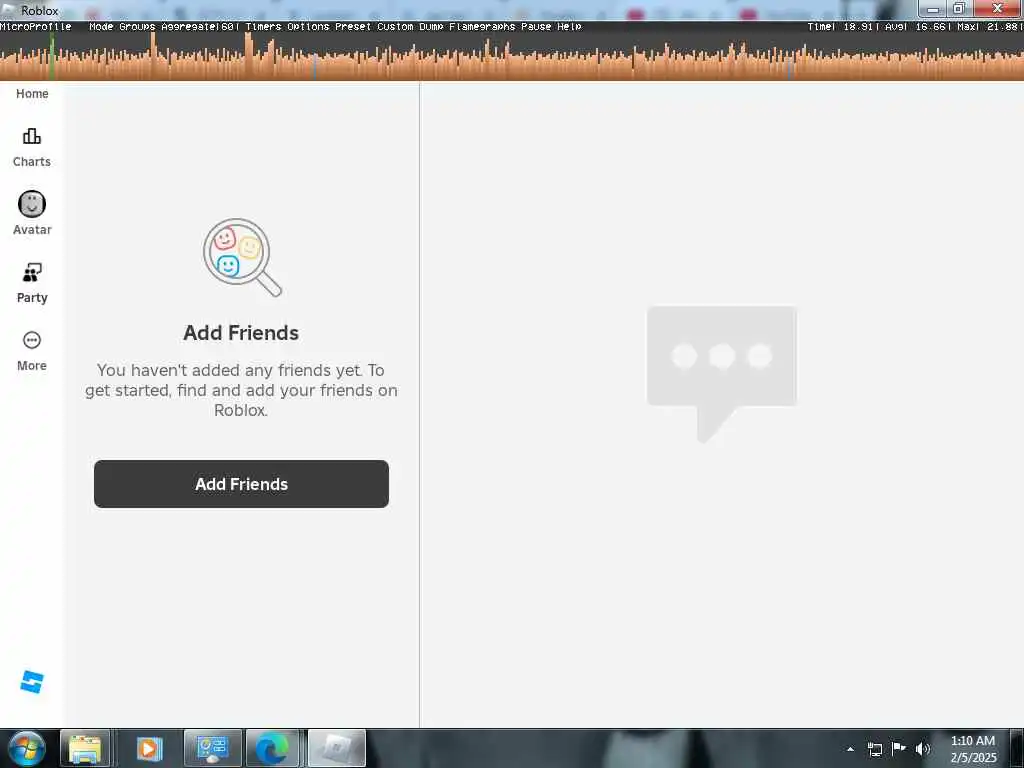Image resolution: width=1024 pixels, height=768 pixels.
Task: Open the Timers menu in profiler
Action: [263, 27]
